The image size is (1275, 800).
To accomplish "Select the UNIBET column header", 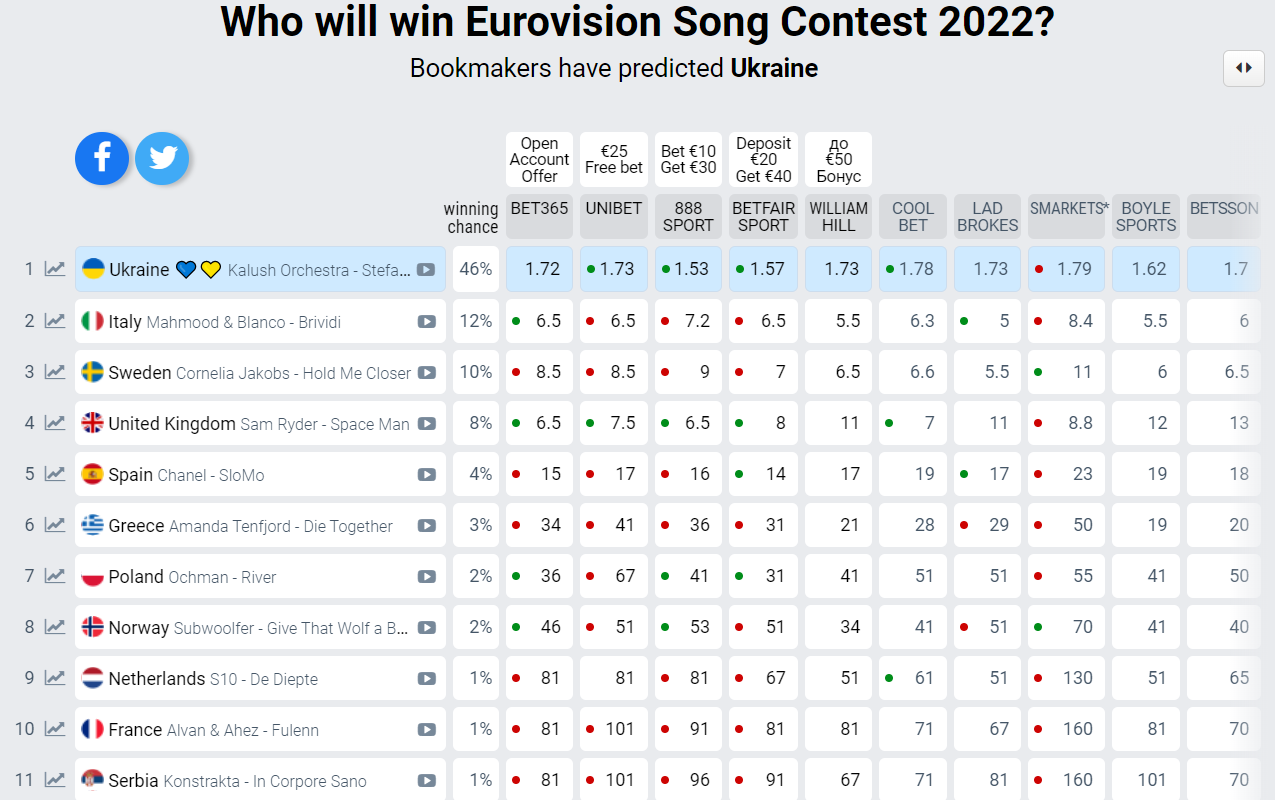I will coord(613,216).
